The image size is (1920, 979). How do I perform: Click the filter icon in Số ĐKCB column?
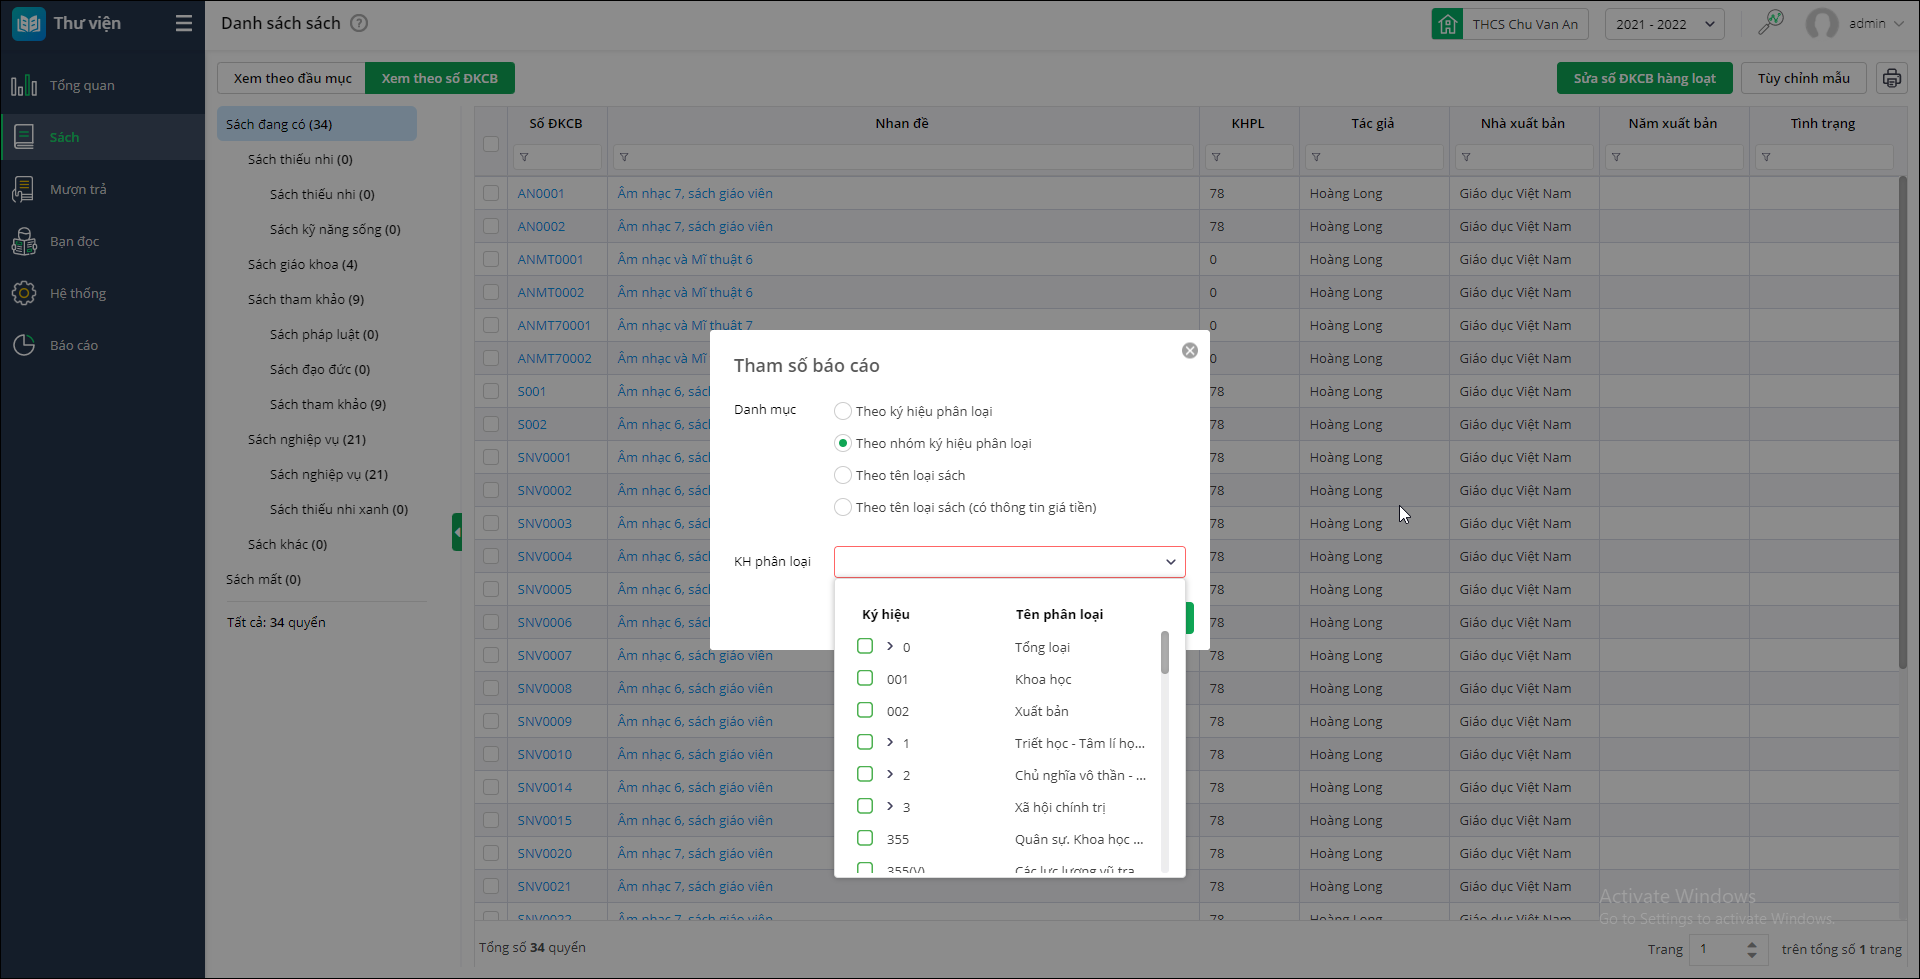[524, 157]
